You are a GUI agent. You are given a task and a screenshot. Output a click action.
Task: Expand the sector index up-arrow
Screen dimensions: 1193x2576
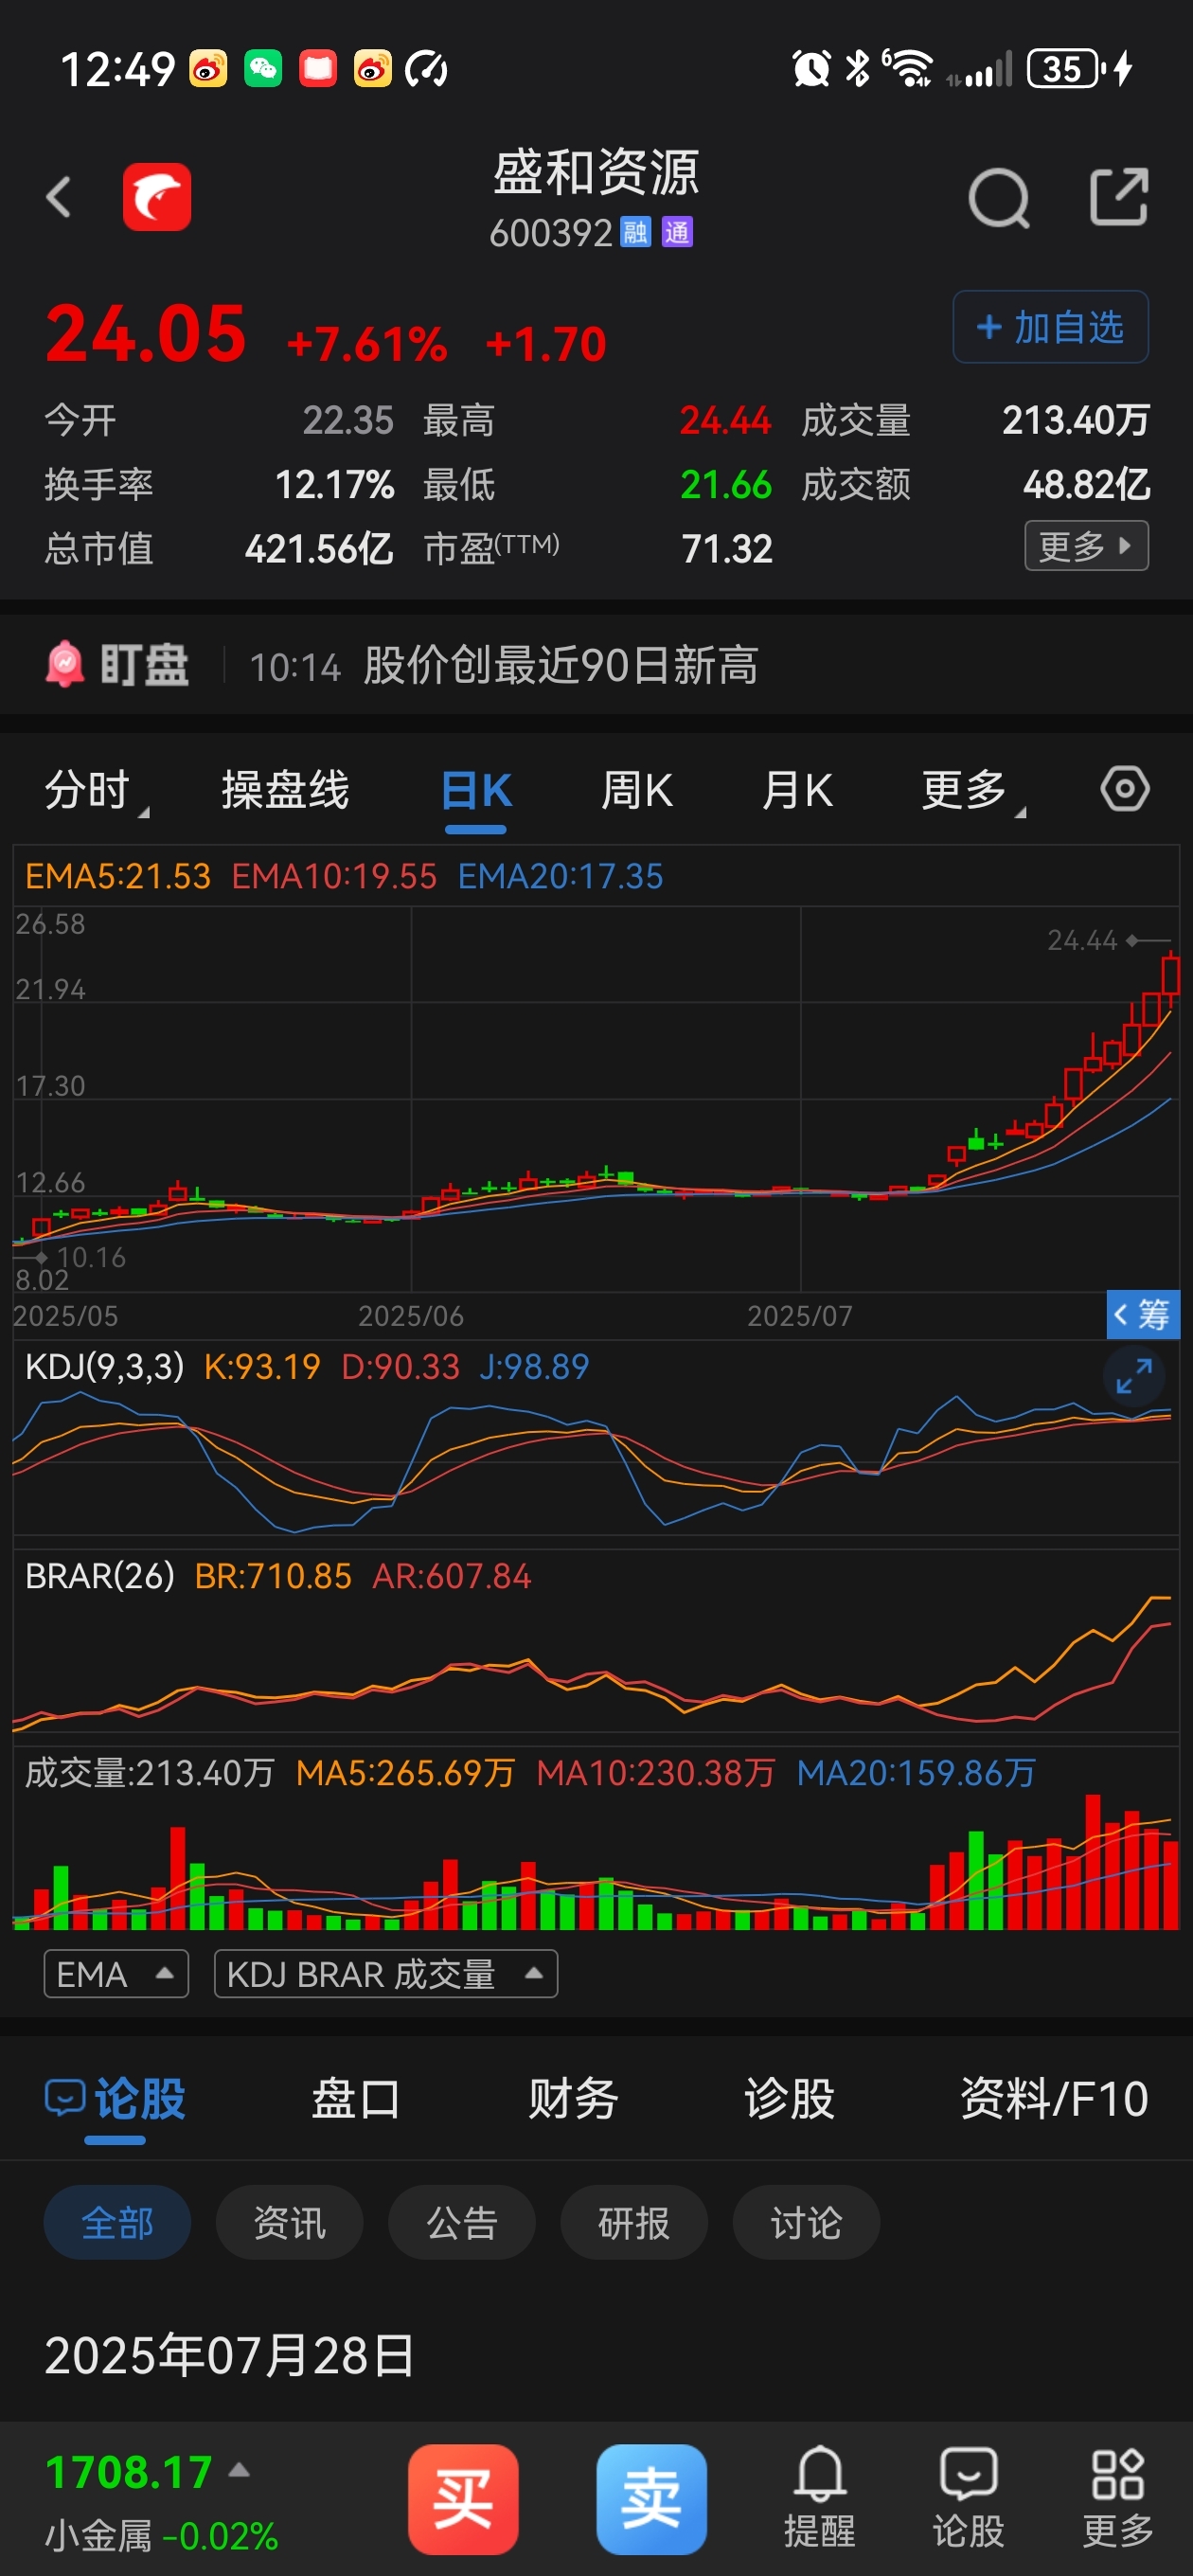pos(239,2470)
